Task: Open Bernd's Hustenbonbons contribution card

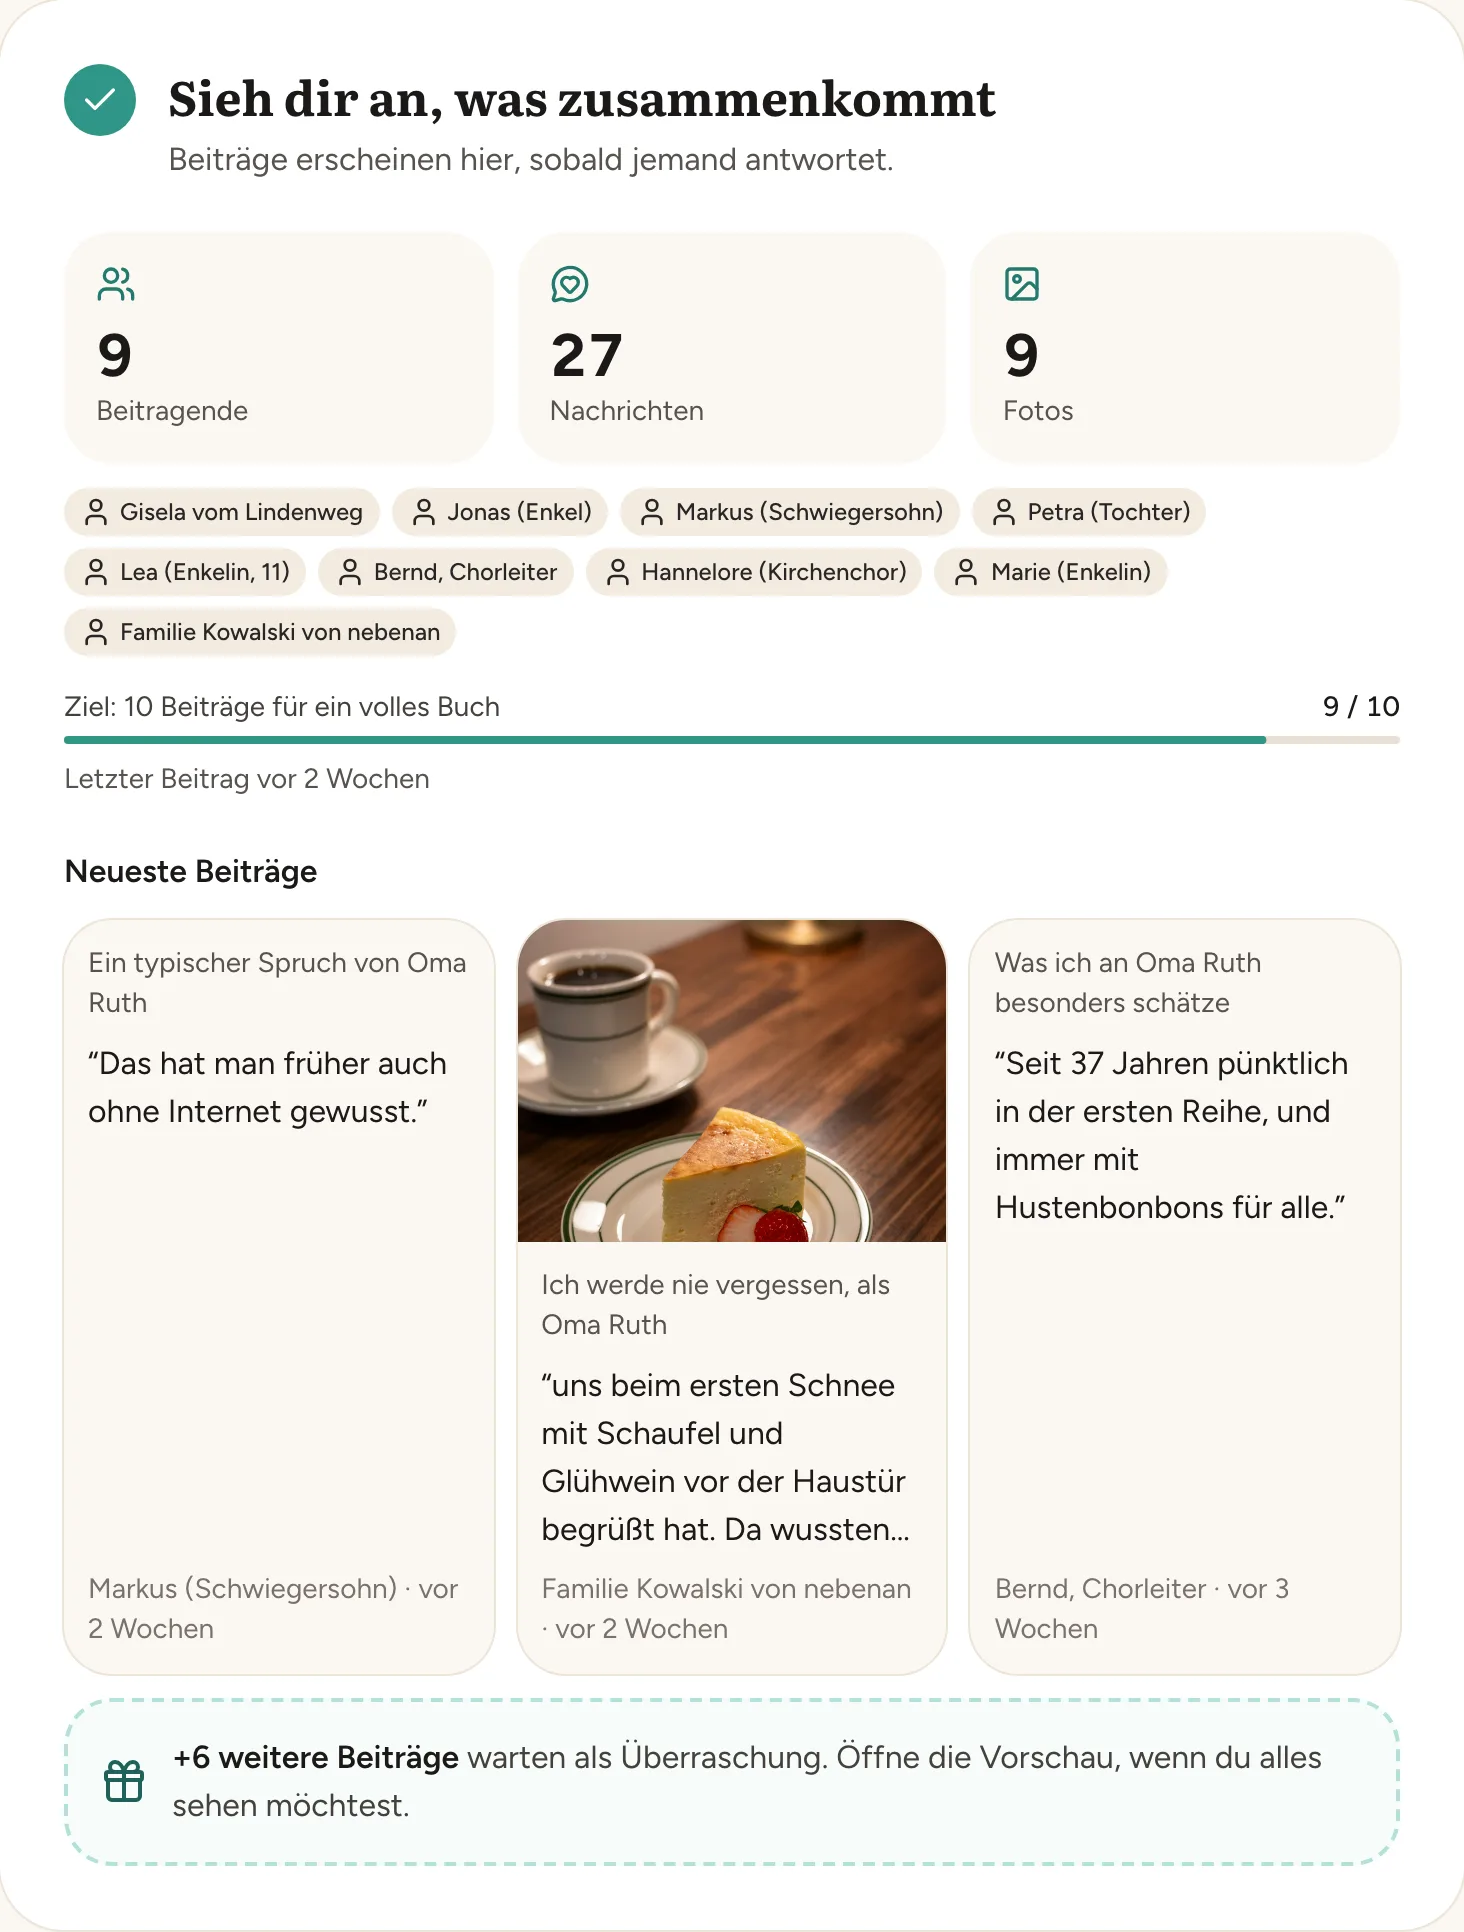Action: pyautogui.click(x=1185, y=1297)
